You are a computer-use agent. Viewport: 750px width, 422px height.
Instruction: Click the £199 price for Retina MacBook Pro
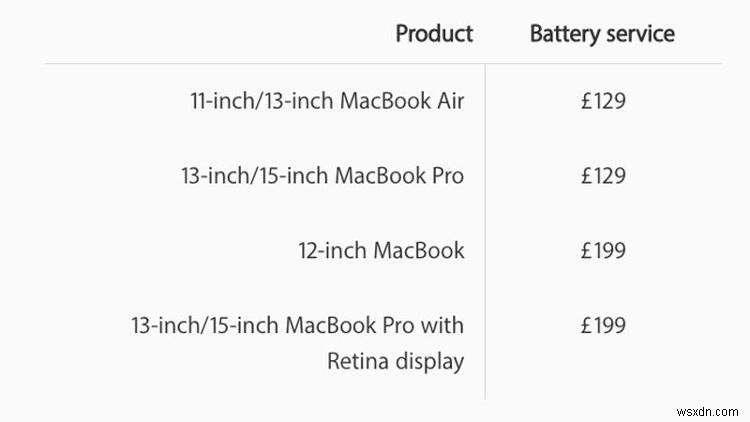pos(603,325)
